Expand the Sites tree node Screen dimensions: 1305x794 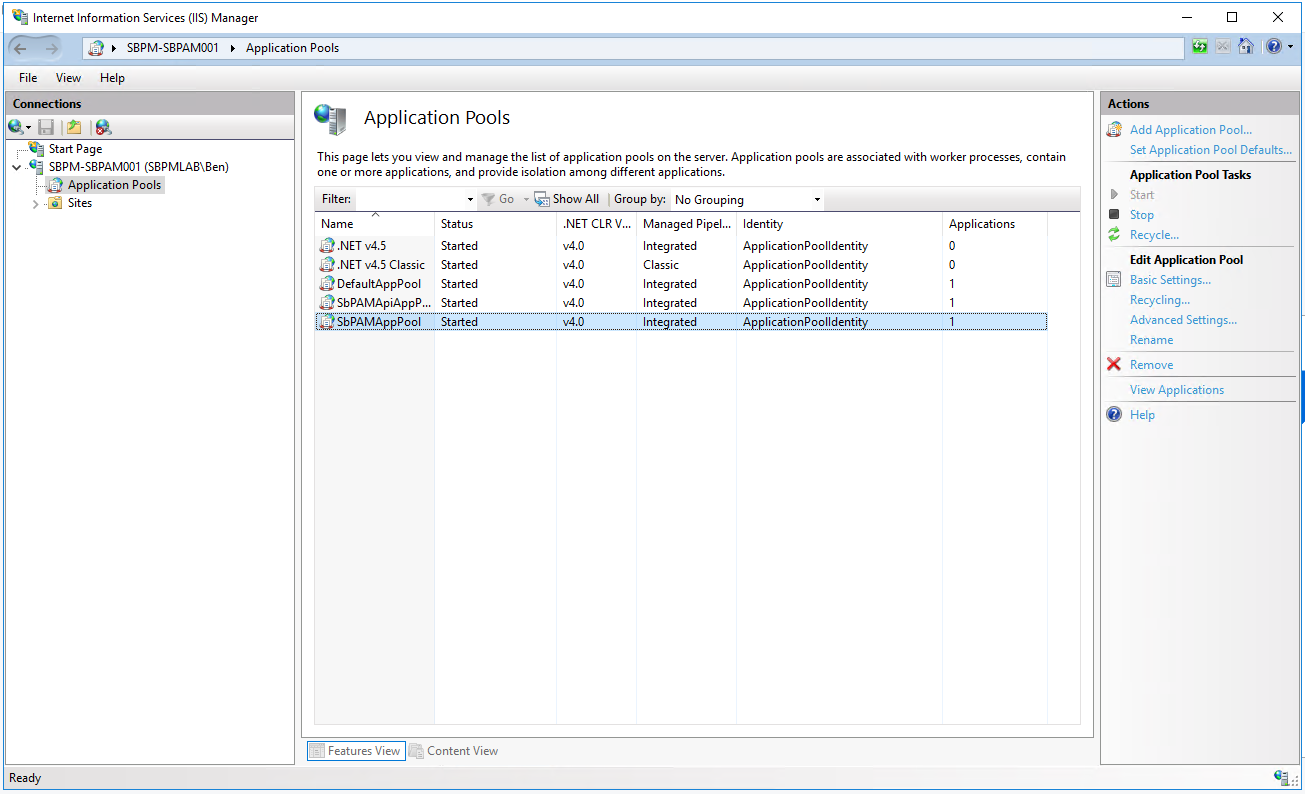[x=36, y=204]
